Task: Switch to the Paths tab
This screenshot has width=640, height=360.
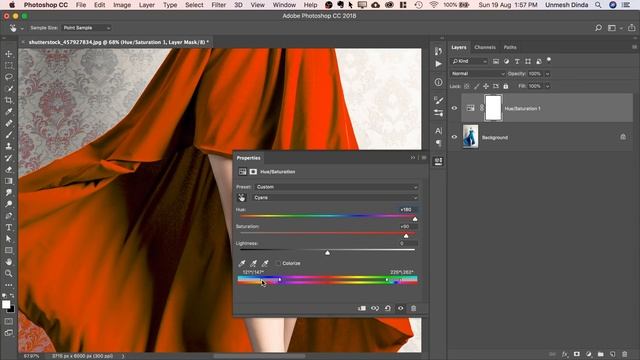Action: click(x=510, y=47)
